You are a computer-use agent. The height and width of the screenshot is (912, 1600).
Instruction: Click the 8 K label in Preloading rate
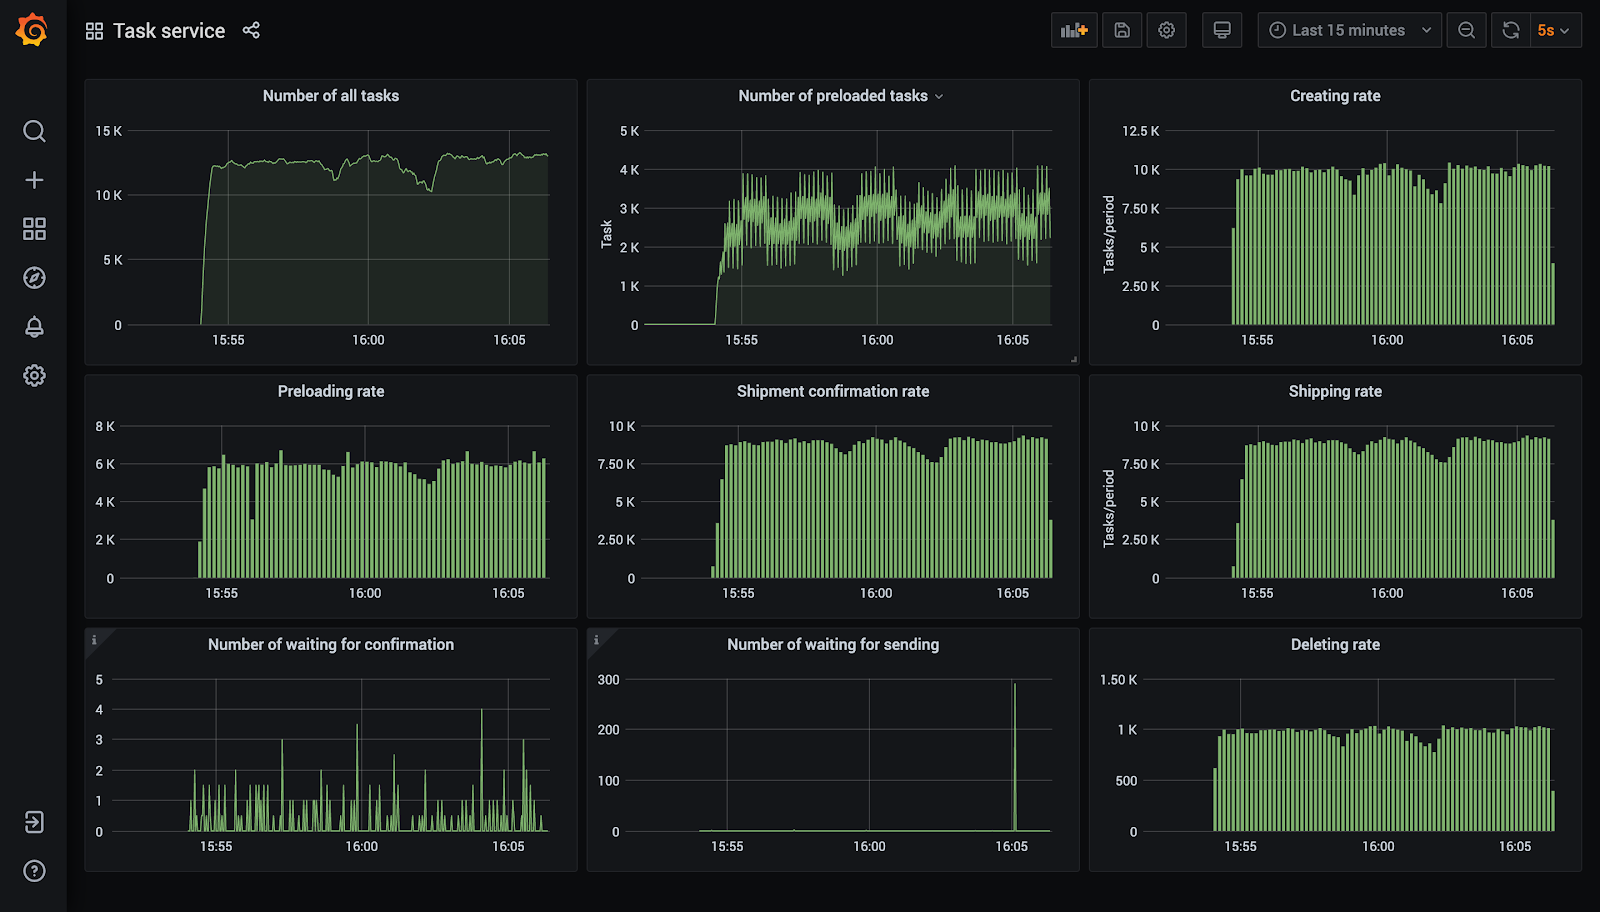tap(105, 426)
